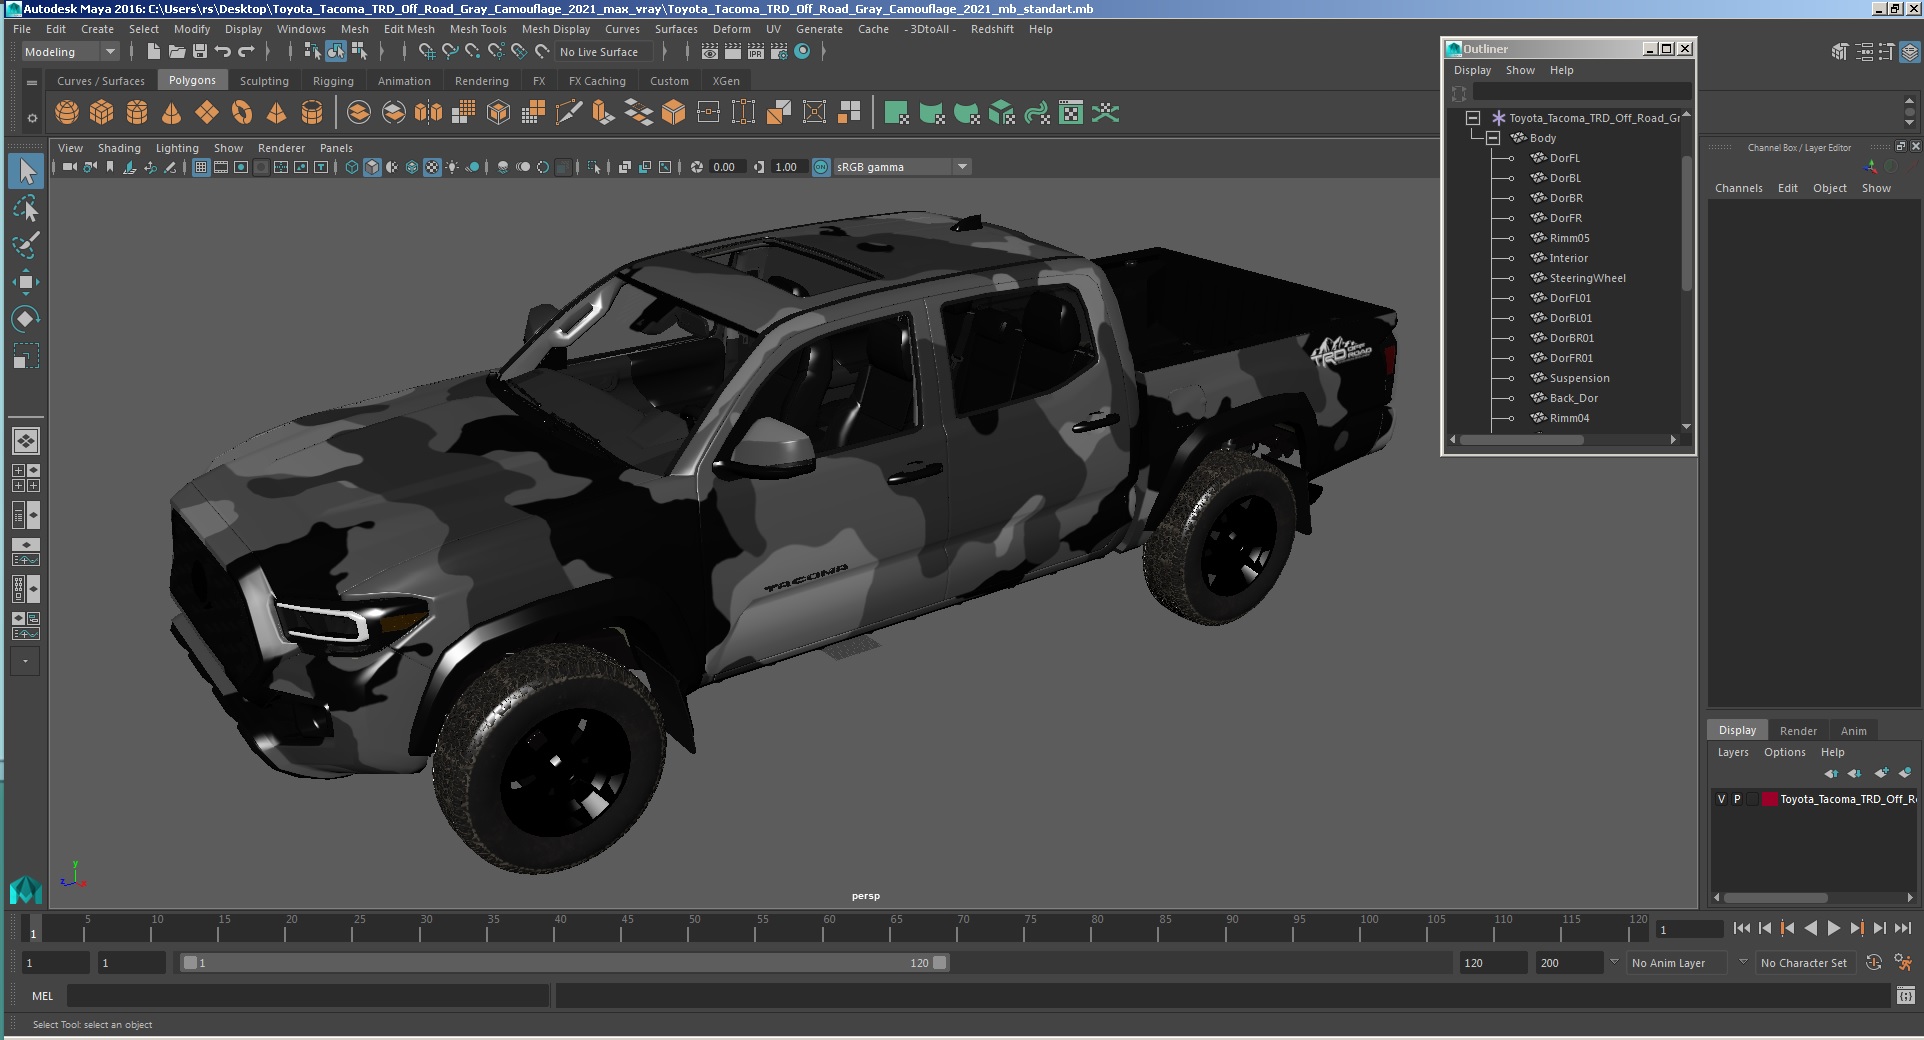Viewport: 1924px width, 1040px height.
Task: Click the Extrude shelf icon
Action: tap(603, 113)
